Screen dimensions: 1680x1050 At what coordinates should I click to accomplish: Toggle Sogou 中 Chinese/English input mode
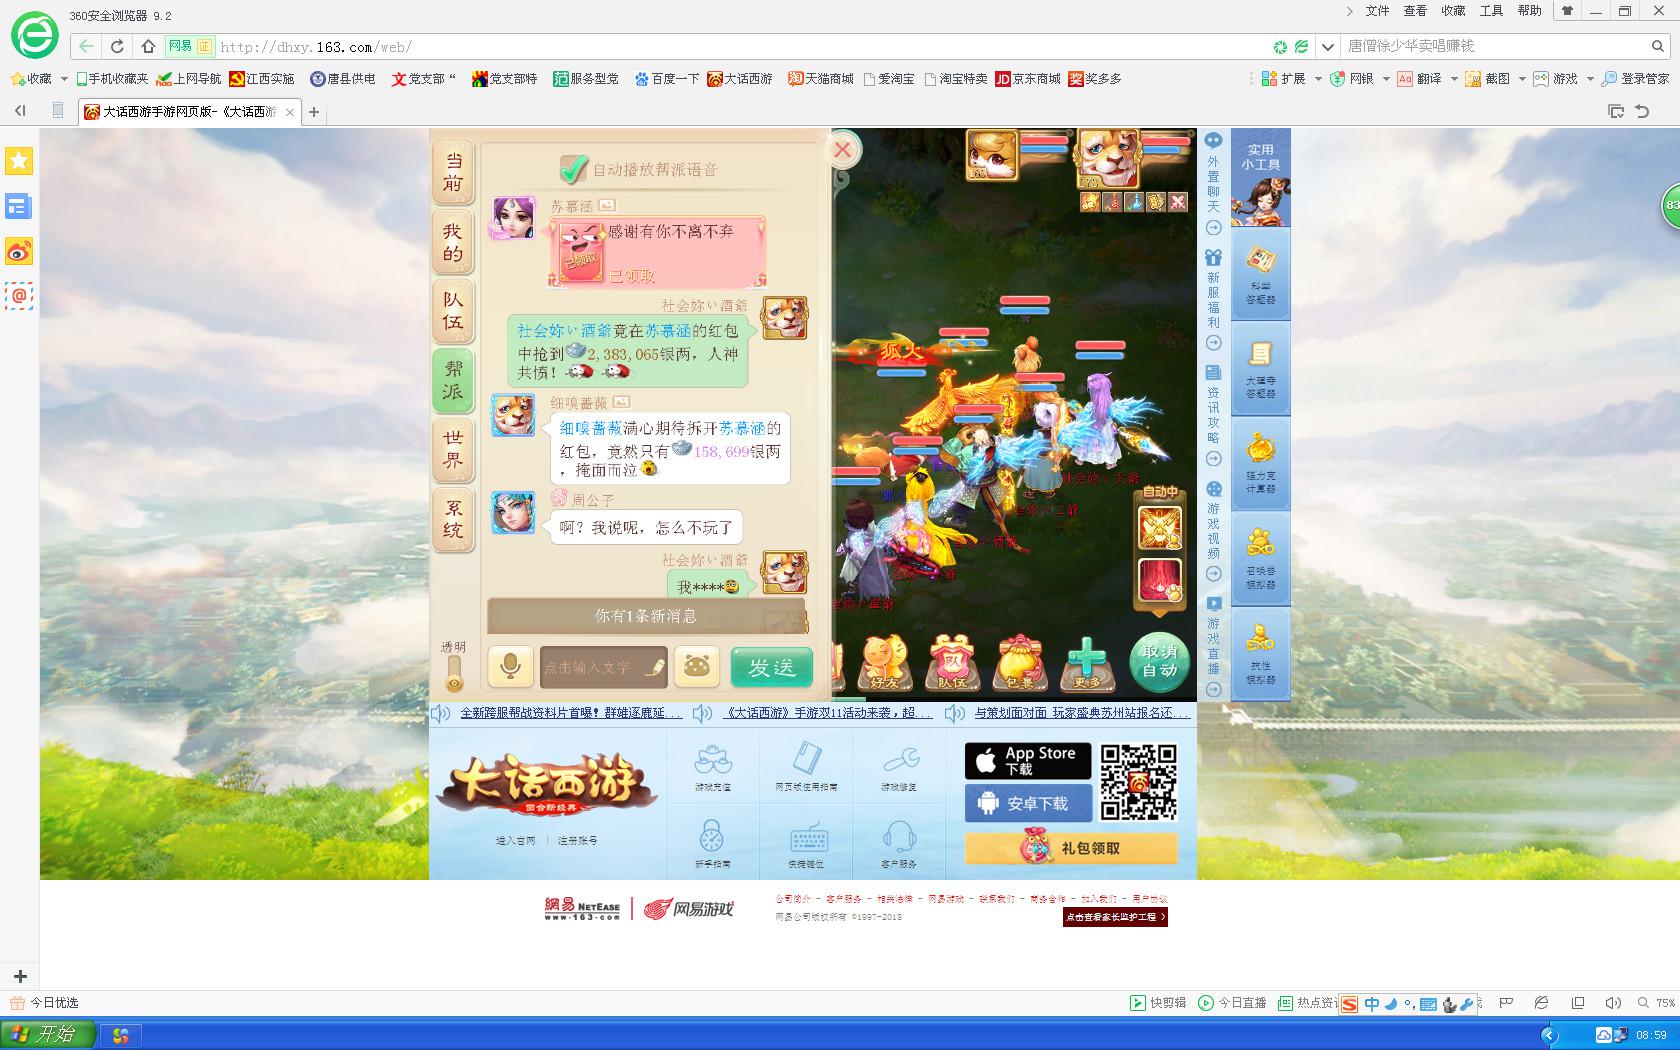tap(1372, 1004)
